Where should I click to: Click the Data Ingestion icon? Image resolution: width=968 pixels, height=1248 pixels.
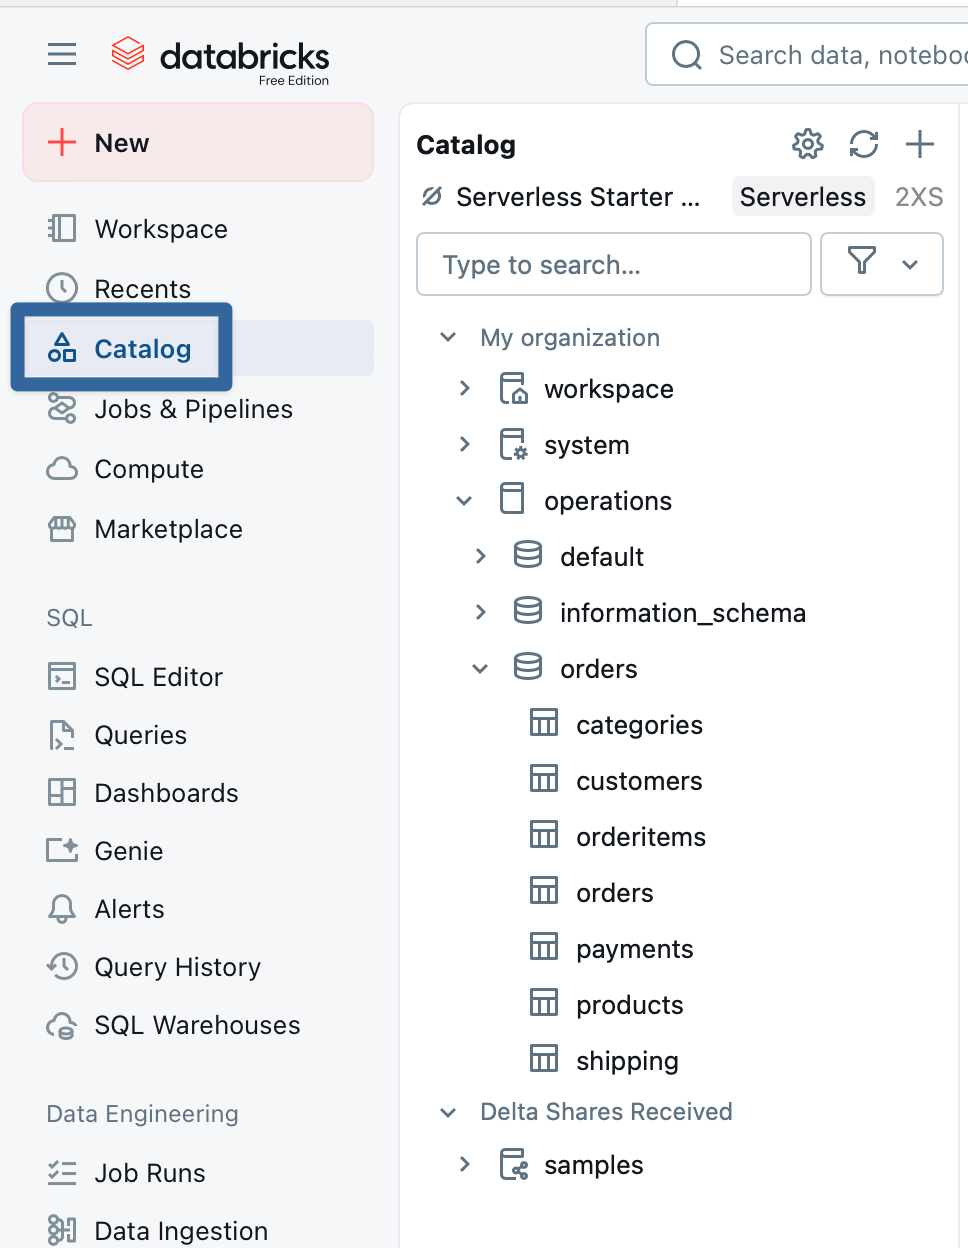pyautogui.click(x=62, y=1230)
